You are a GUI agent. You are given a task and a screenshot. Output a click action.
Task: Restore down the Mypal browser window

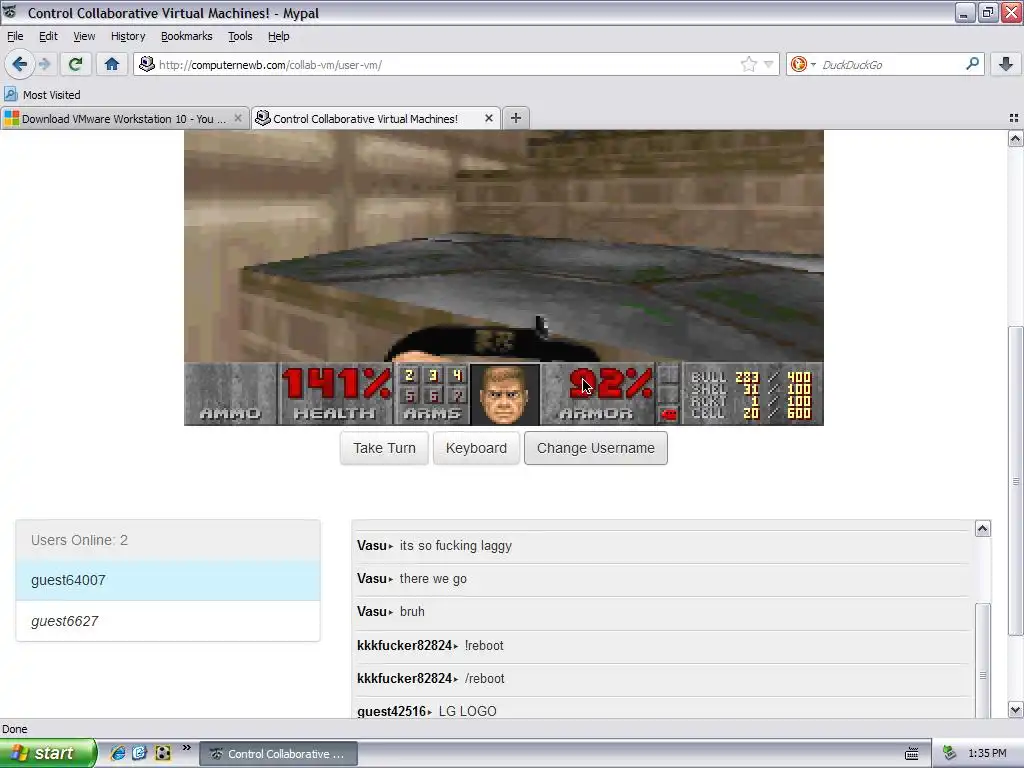(987, 12)
